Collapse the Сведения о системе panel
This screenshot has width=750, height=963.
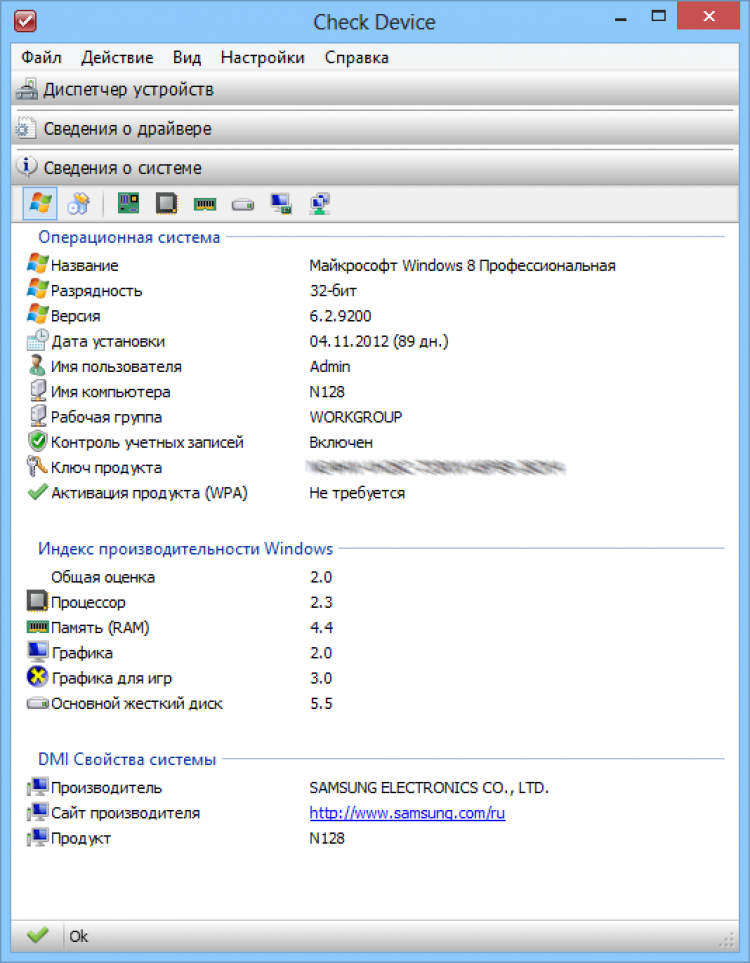pos(375,168)
